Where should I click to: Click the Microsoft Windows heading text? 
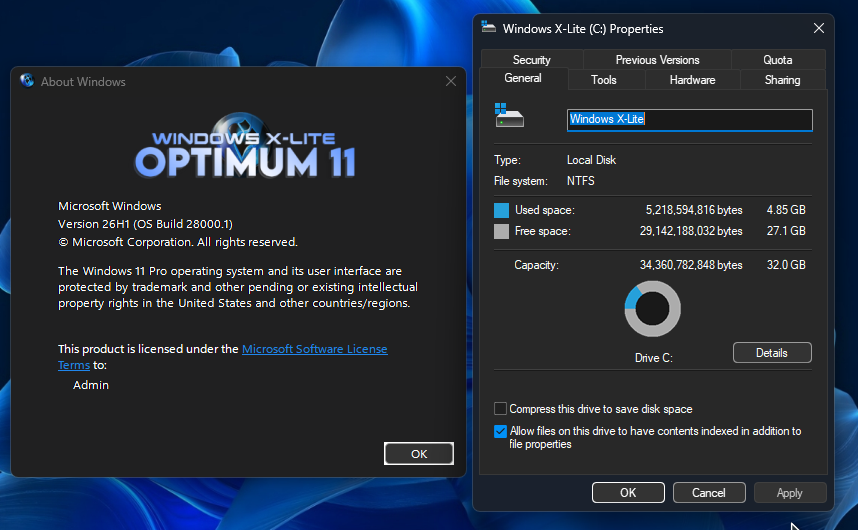[110, 206]
